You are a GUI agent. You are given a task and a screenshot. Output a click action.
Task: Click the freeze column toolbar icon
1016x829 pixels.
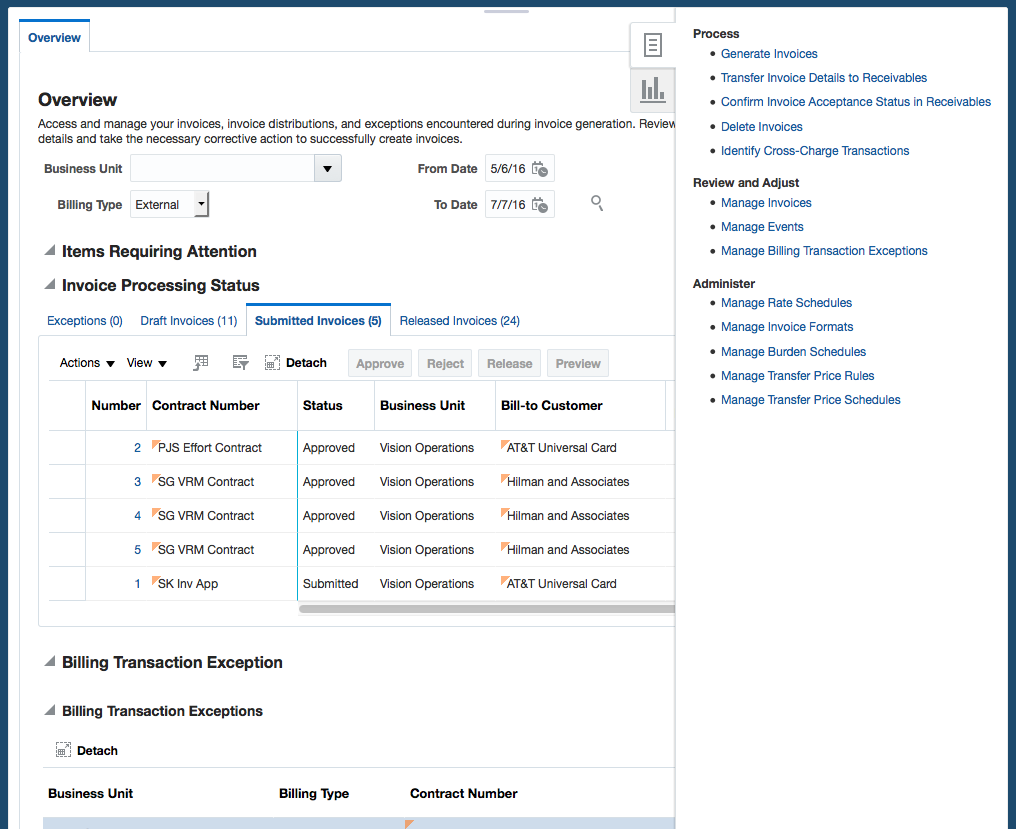click(x=201, y=363)
